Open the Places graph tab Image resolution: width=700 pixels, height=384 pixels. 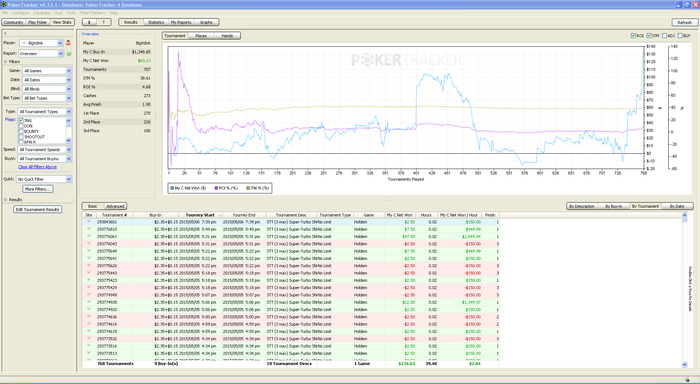tap(201, 36)
